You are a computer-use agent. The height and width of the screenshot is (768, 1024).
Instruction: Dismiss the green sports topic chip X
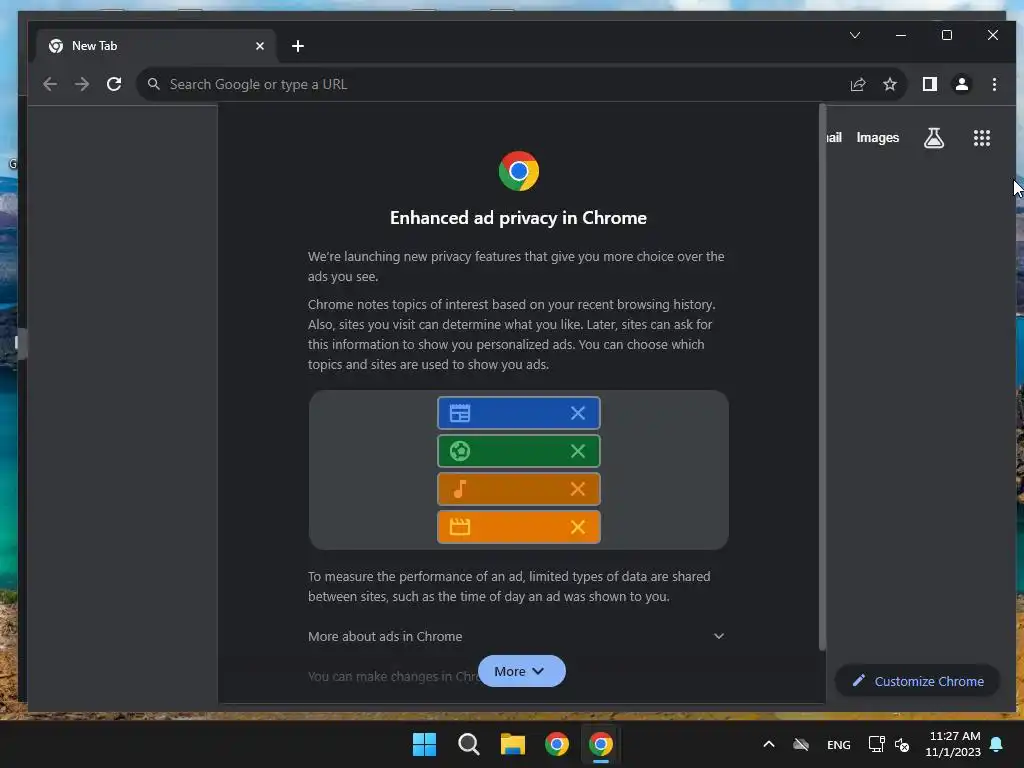click(x=577, y=451)
